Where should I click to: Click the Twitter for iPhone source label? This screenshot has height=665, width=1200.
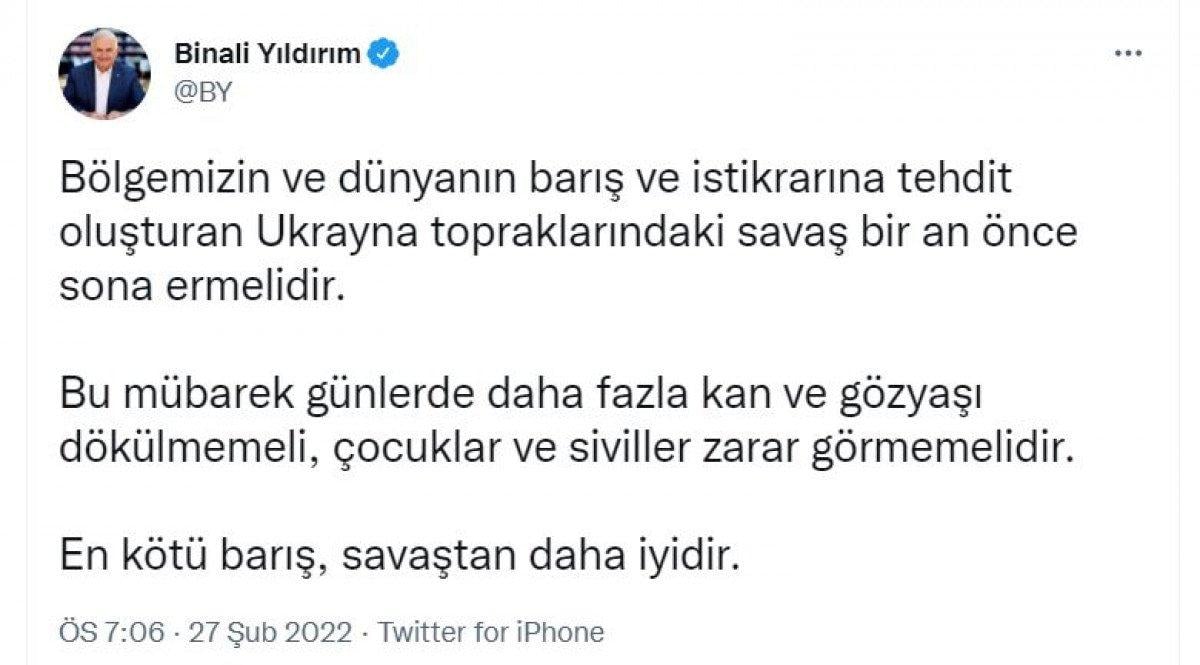[x=490, y=631]
